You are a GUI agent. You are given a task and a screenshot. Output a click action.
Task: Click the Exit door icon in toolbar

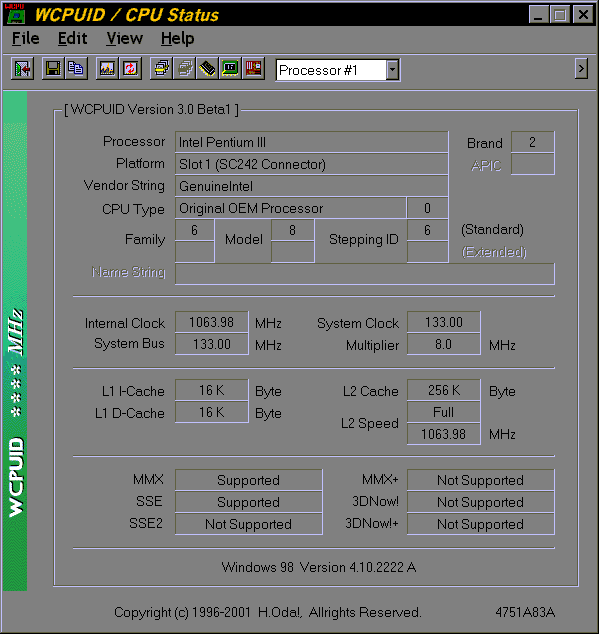click(22, 68)
